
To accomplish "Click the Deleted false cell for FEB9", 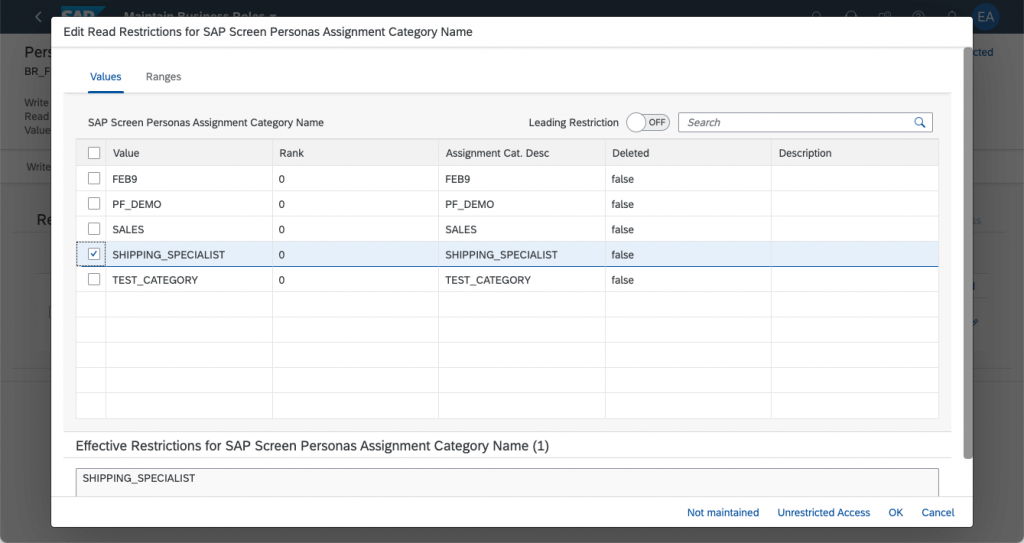I will pos(688,178).
